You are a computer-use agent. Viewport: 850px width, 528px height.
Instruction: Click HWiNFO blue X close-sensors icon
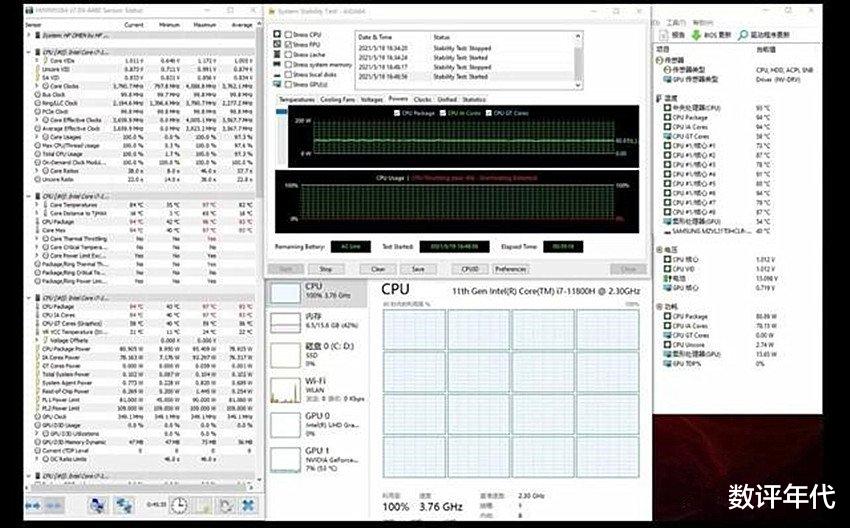click(248, 506)
